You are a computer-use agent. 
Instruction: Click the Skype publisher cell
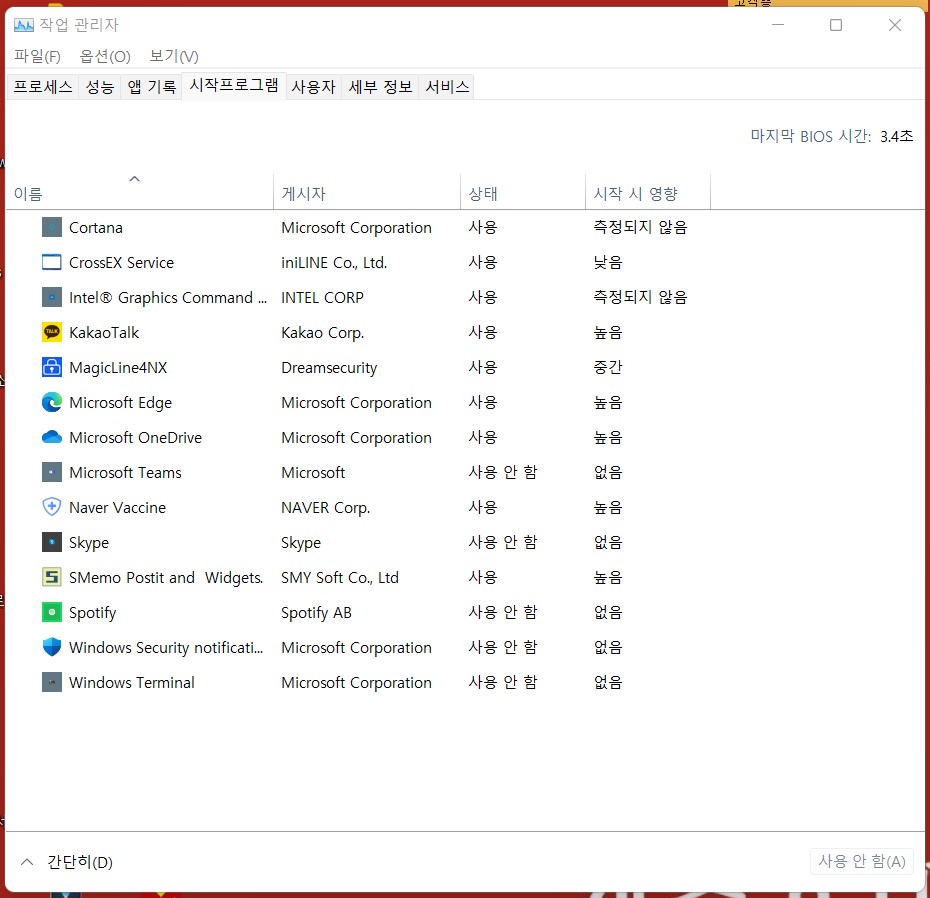pyautogui.click(x=301, y=543)
